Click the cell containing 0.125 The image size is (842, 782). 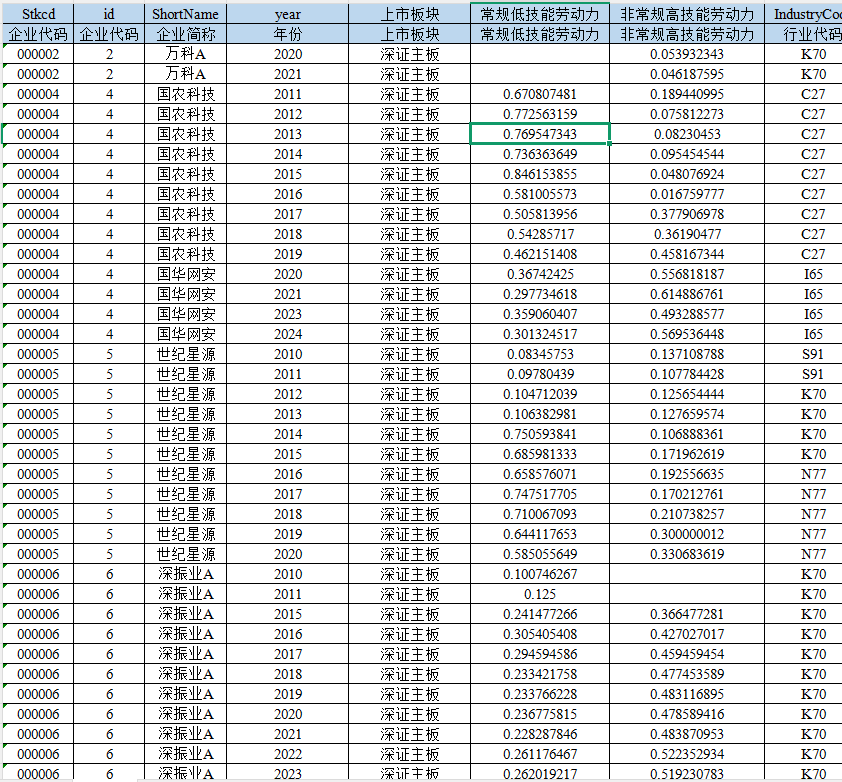point(540,594)
